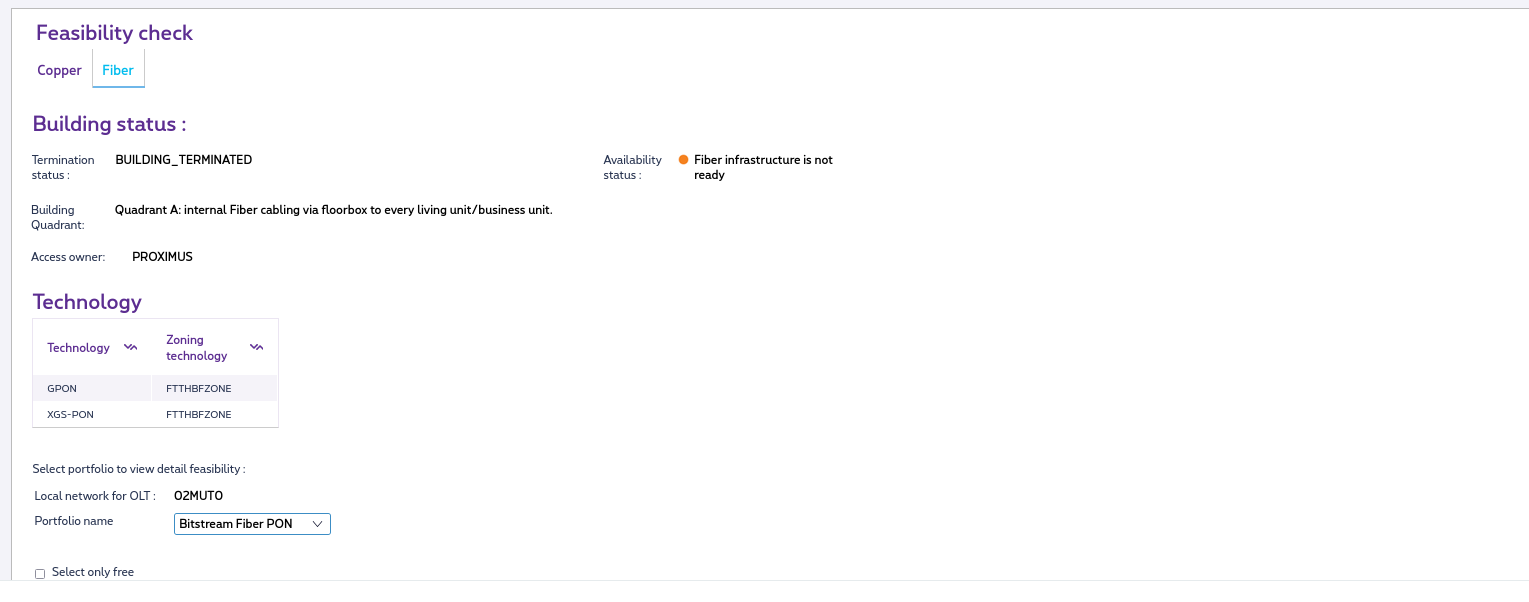Click the Local network for OLT label
The image size is (1529, 602).
(95, 495)
